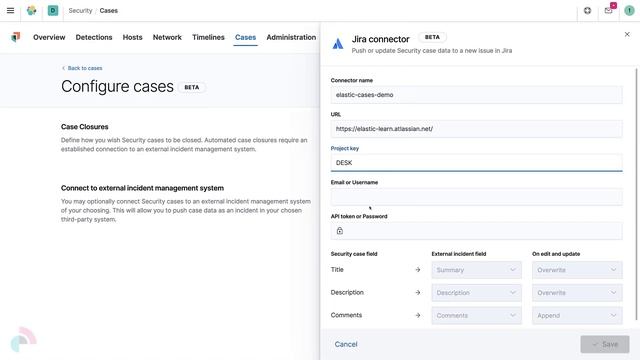Select the Cases tab
This screenshot has width=640, height=360.
pos(245,37)
